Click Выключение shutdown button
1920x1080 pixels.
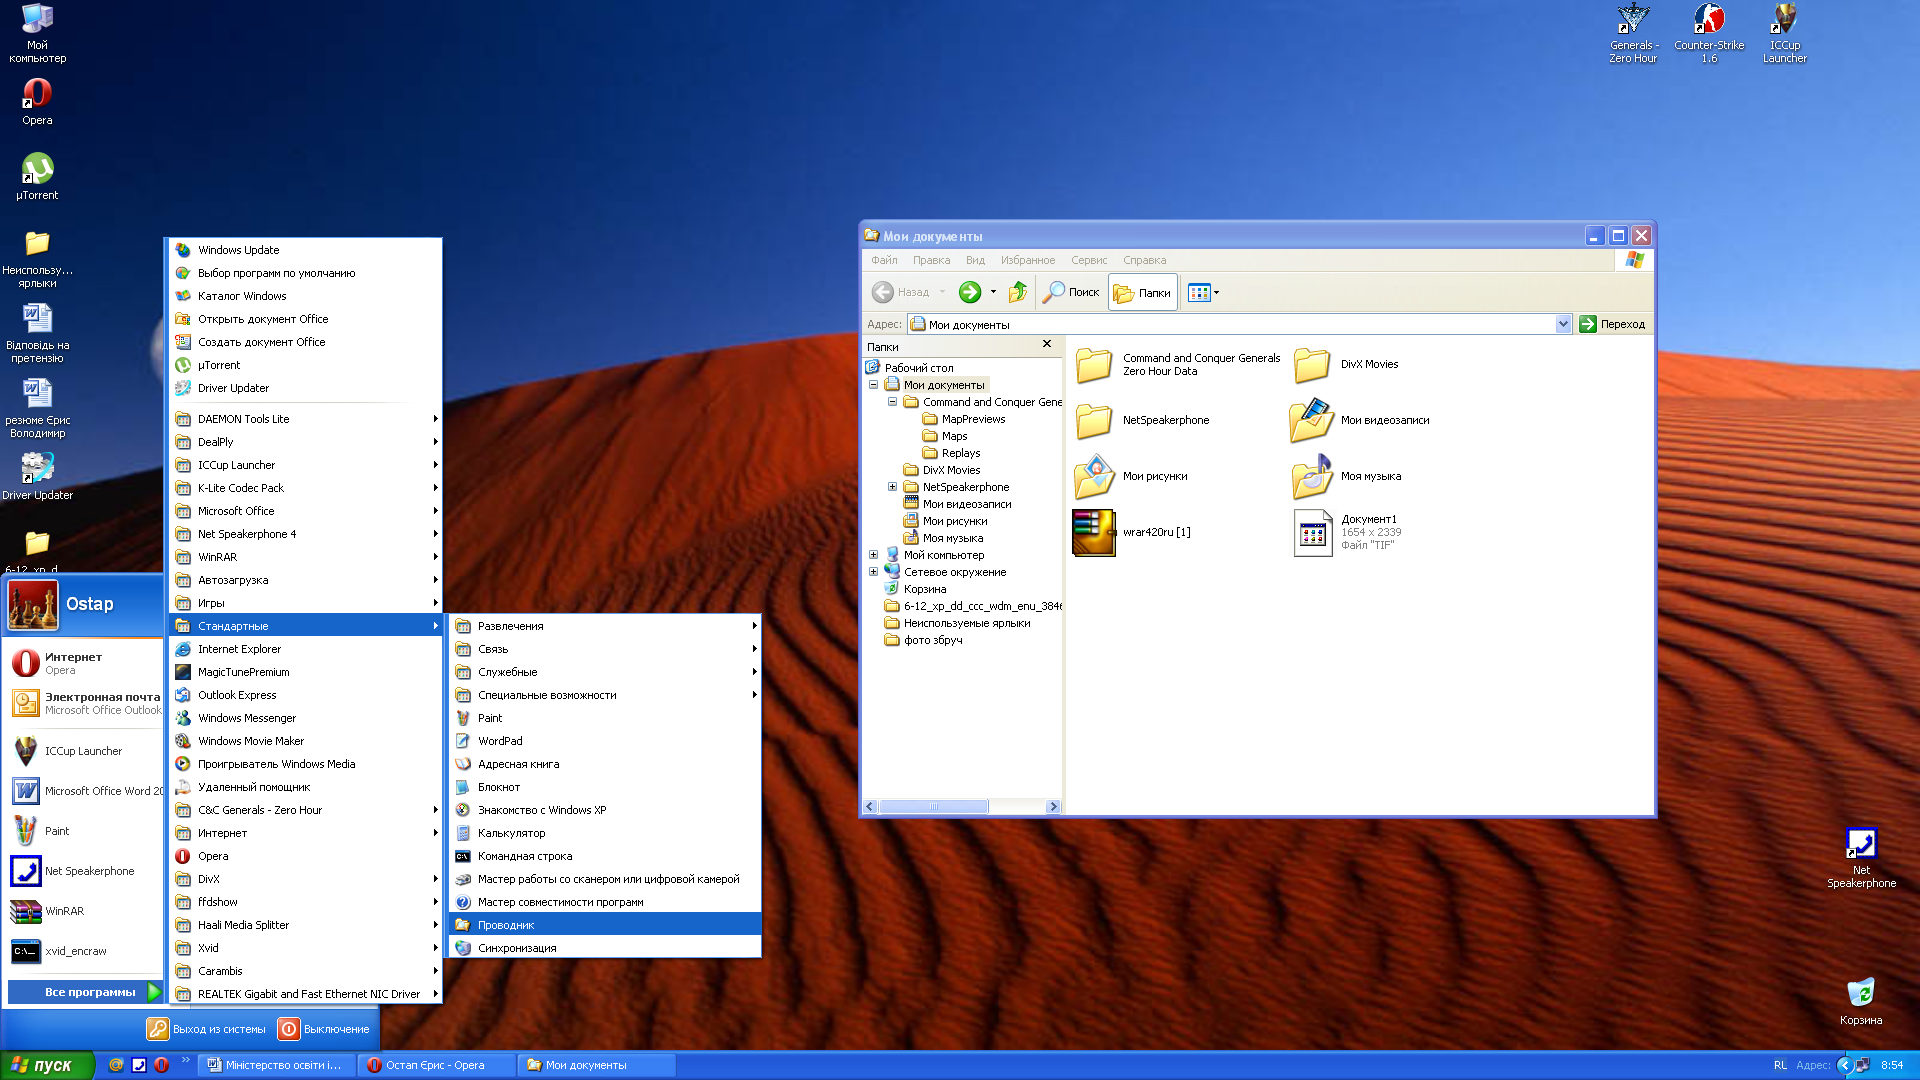[x=324, y=1029]
